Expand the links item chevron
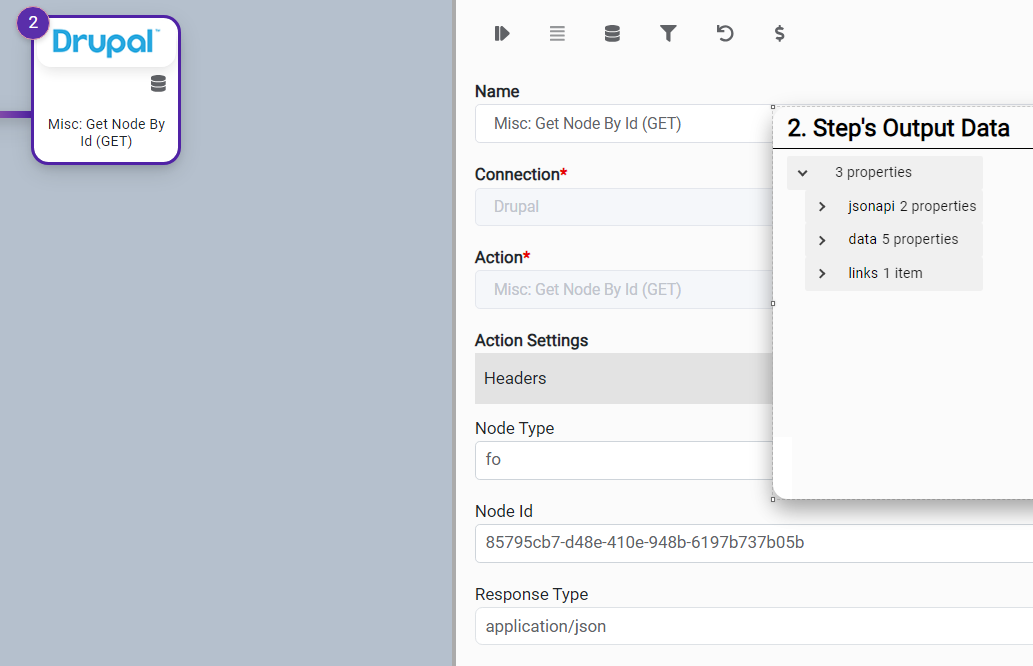 [822, 274]
